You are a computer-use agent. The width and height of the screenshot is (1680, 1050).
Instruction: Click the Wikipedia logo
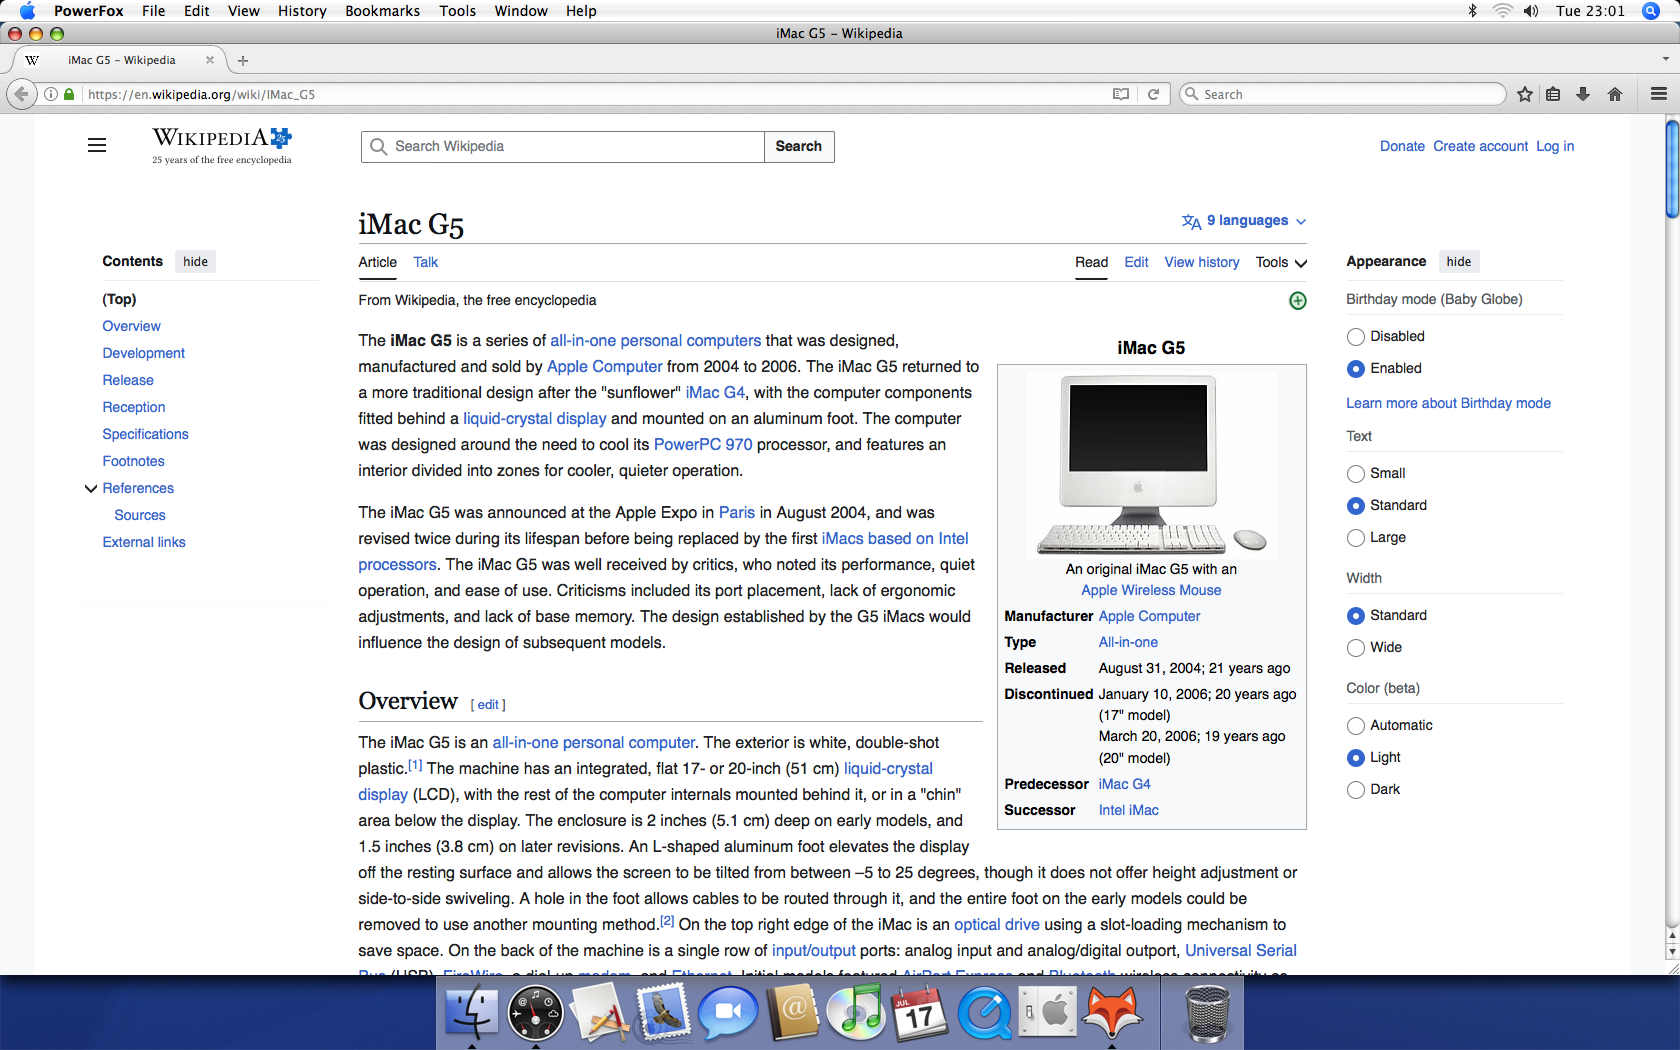point(222,145)
